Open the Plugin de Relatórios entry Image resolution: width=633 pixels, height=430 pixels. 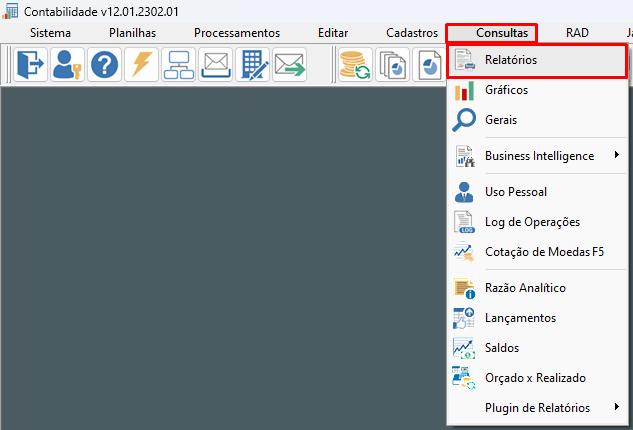point(537,408)
